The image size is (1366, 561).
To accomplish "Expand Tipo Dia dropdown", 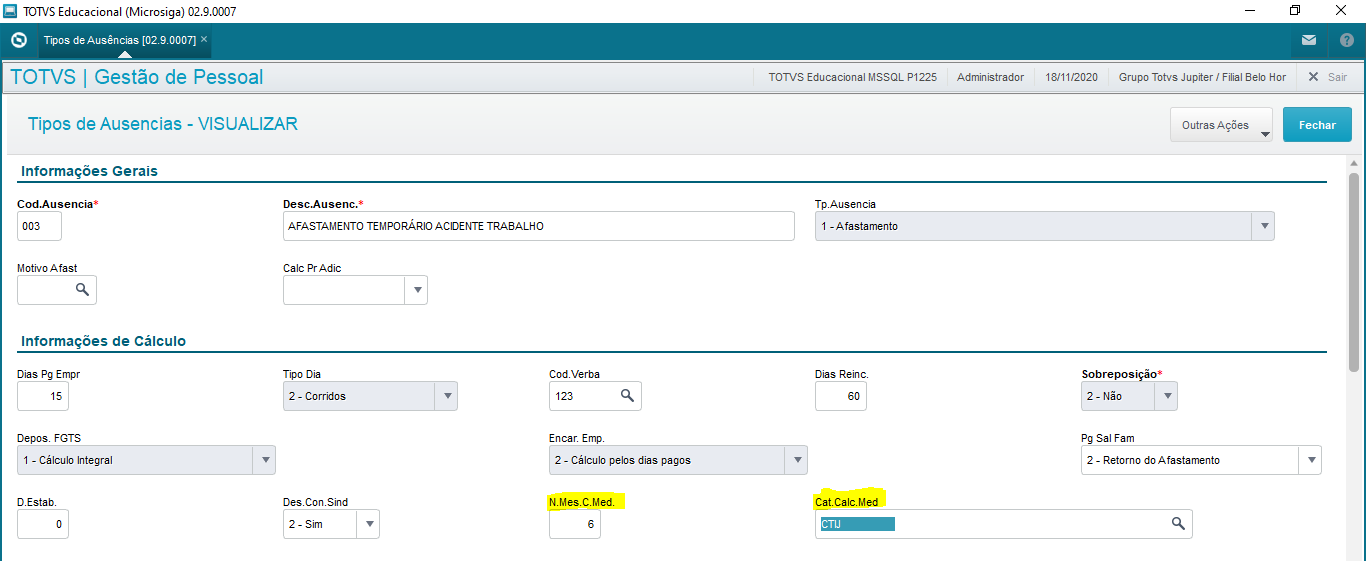I will tap(446, 396).
